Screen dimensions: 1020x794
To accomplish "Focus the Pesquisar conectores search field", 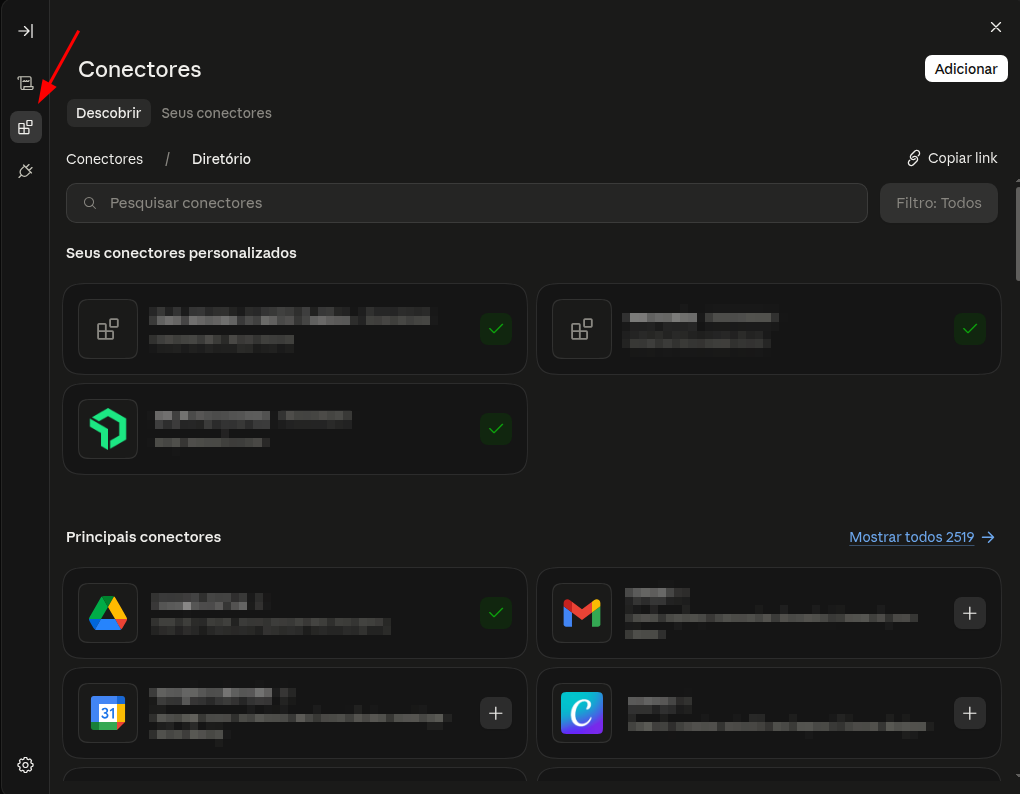I will point(466,203).
